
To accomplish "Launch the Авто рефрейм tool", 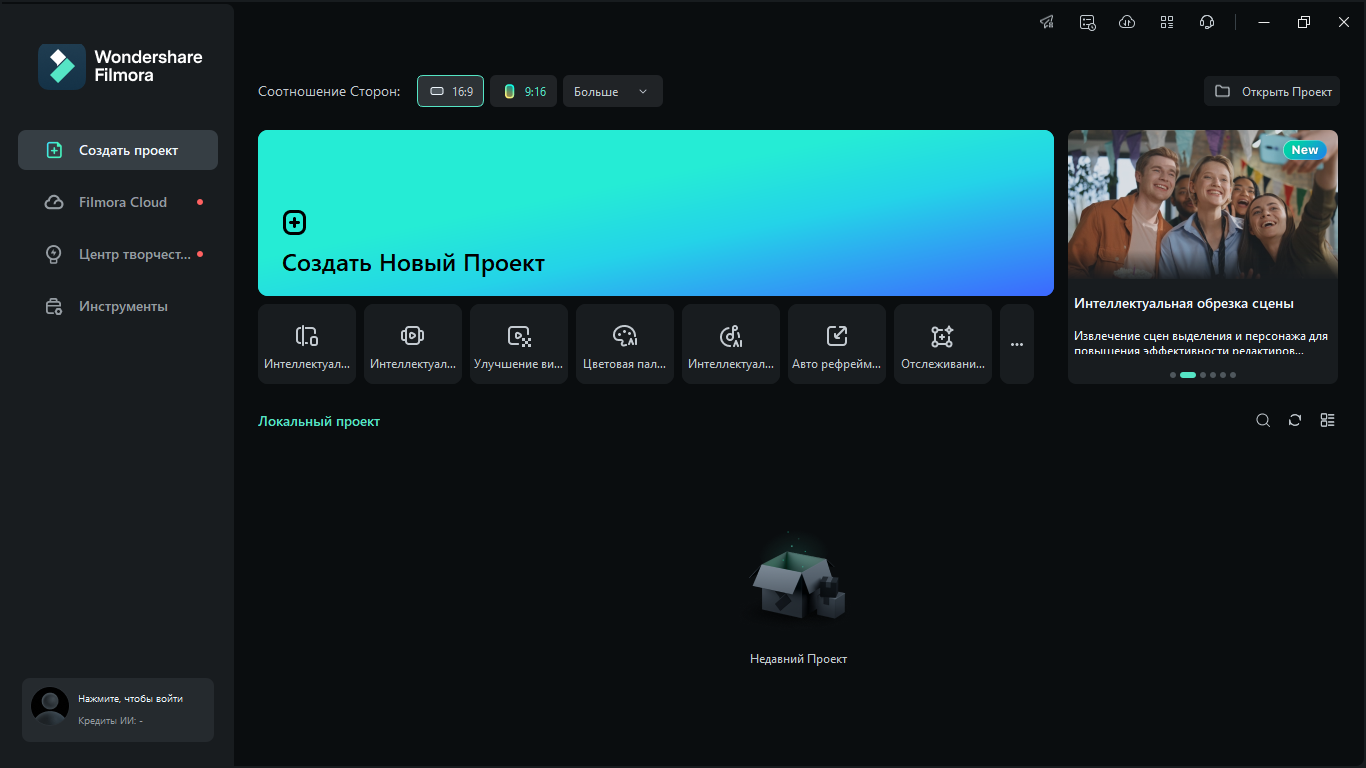I will [x=837, y=344].
